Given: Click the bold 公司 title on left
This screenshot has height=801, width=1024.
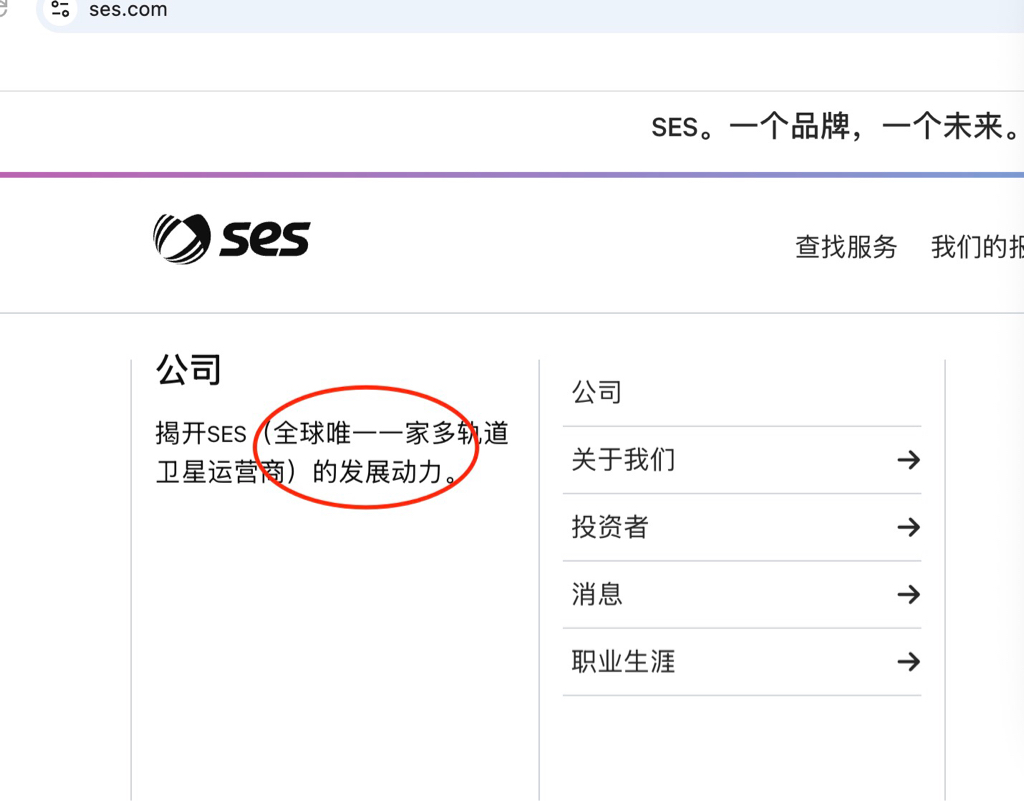Looking at the screenshot, I should pos(188,369).
